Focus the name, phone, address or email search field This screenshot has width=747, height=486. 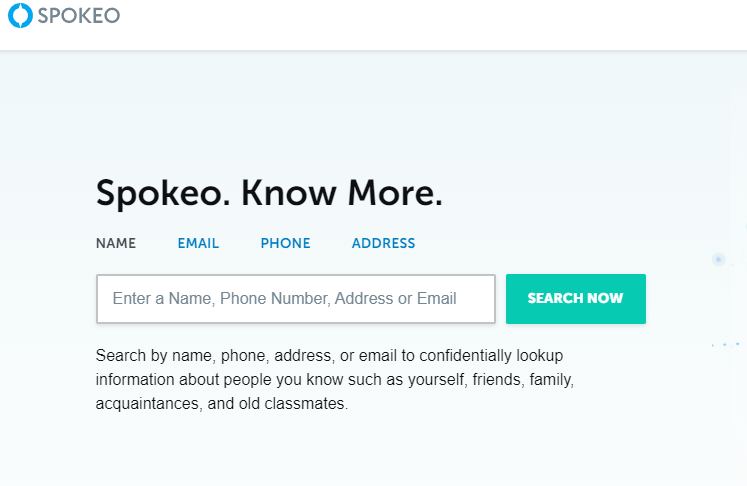click(296, 299)
